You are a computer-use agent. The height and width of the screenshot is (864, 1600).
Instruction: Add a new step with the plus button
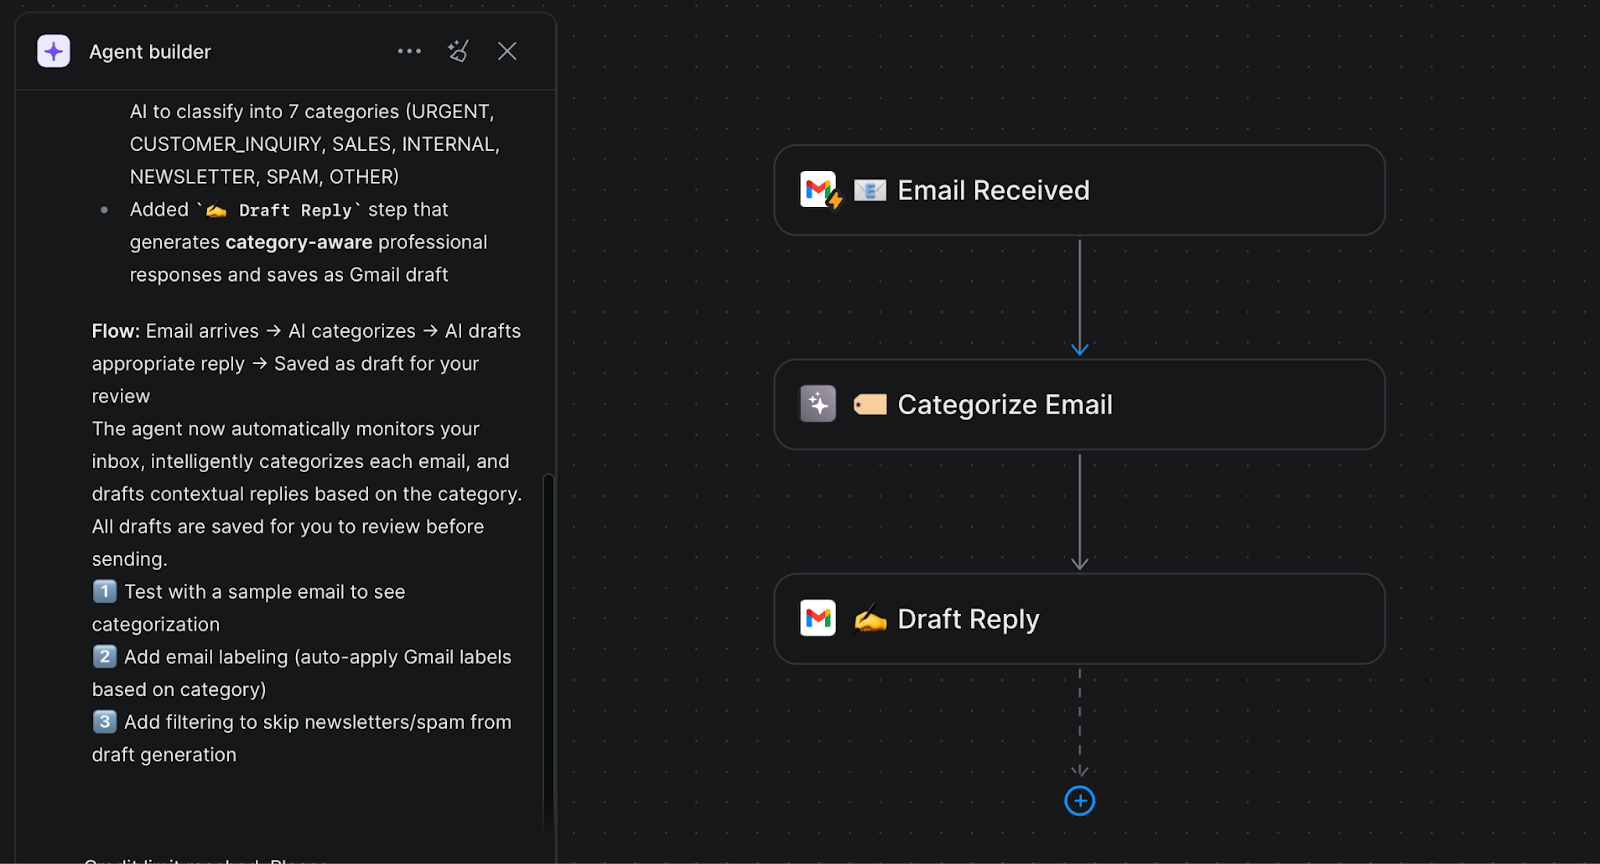point(1080,801)
